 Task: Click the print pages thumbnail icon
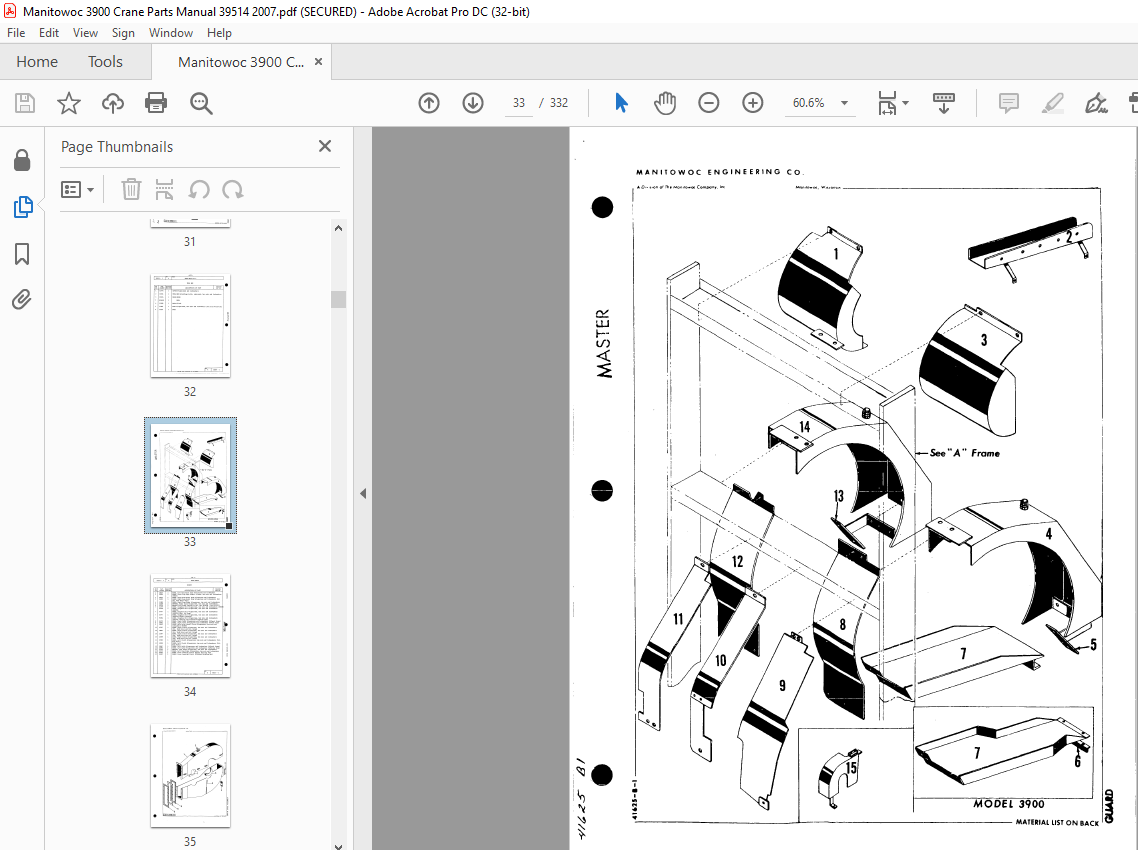tap(165, 189)
